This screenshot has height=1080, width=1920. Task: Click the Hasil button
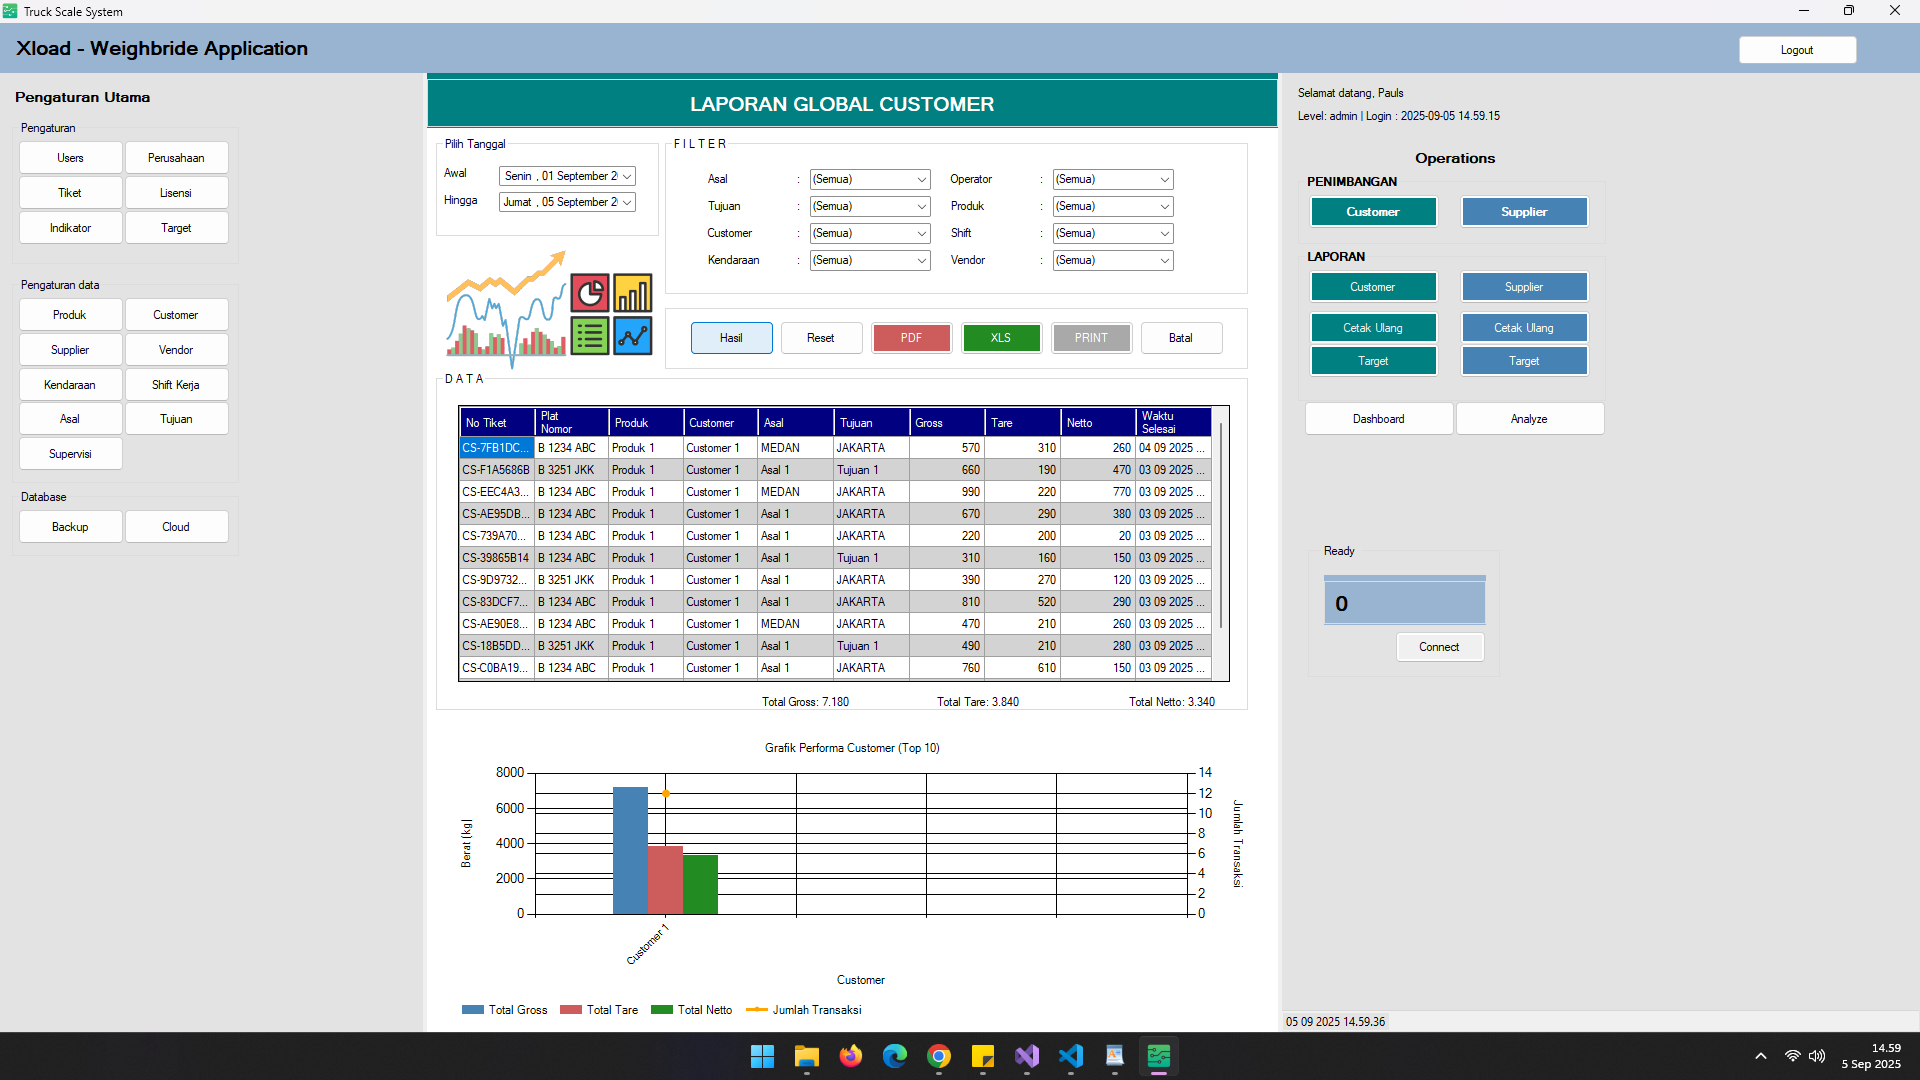(x=731, y=338)
